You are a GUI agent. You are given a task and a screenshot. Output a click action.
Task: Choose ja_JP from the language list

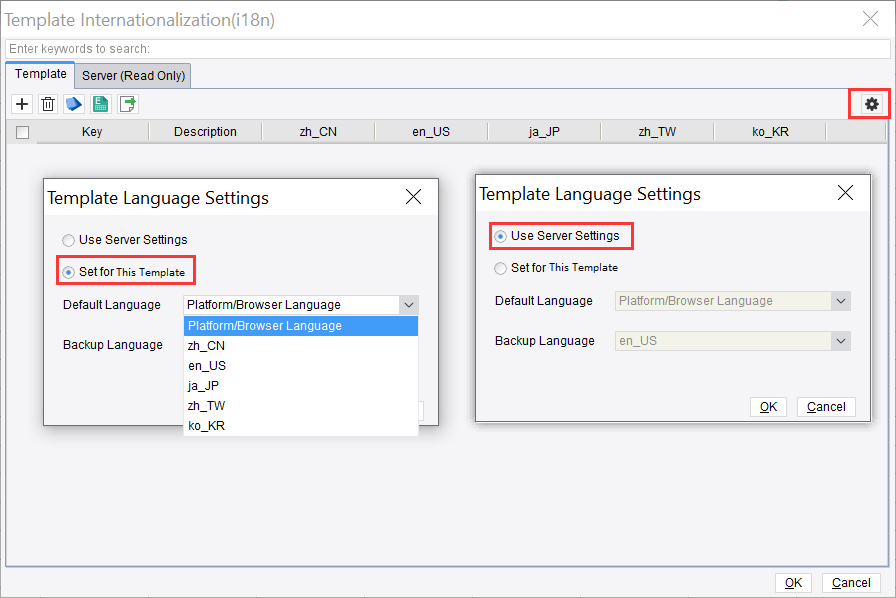(x=206, y=385)
